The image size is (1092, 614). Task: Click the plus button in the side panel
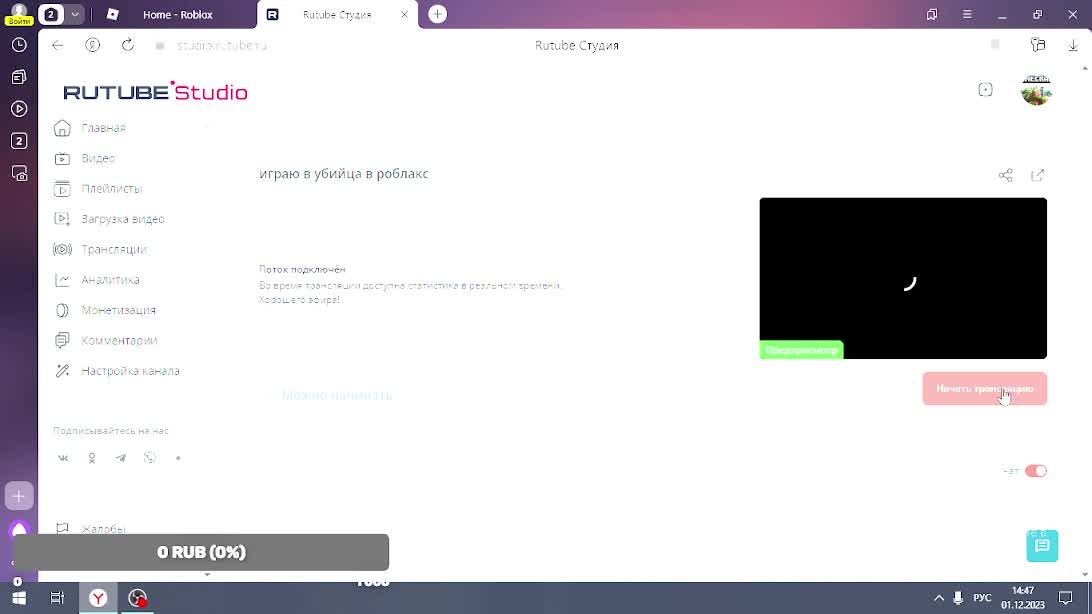click(x=19, y=496)
